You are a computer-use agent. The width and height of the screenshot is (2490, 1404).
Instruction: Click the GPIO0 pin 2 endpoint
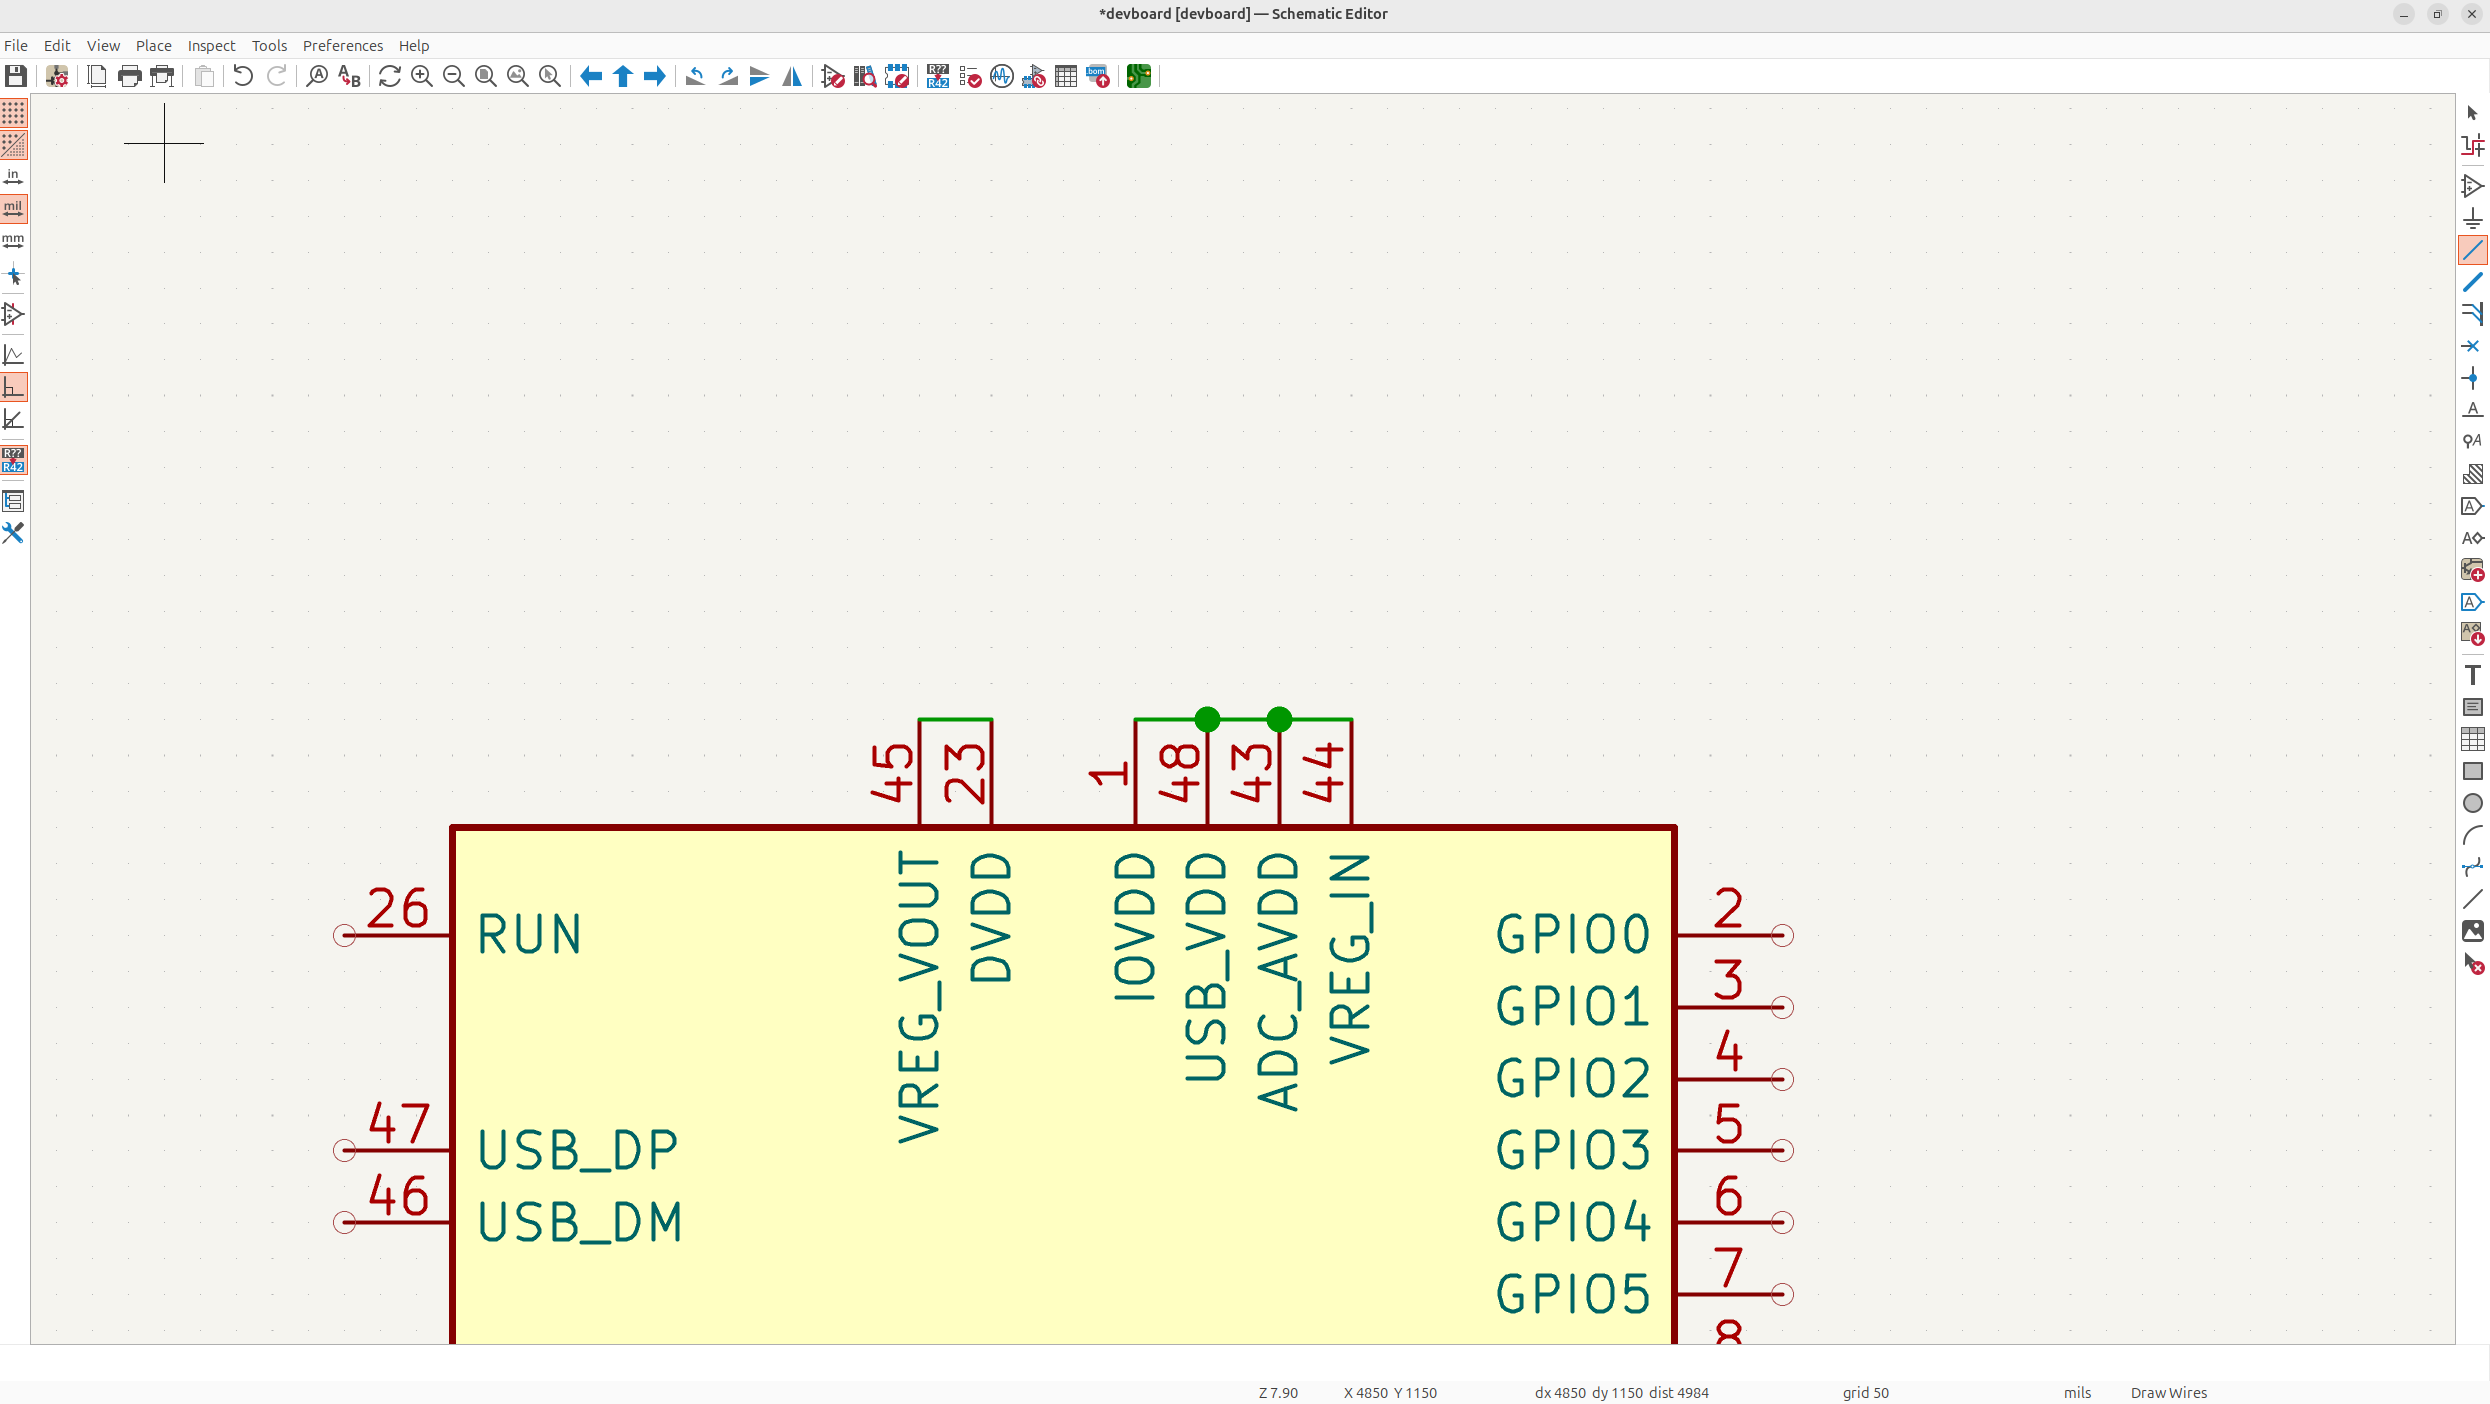(x=1781, y=935)
